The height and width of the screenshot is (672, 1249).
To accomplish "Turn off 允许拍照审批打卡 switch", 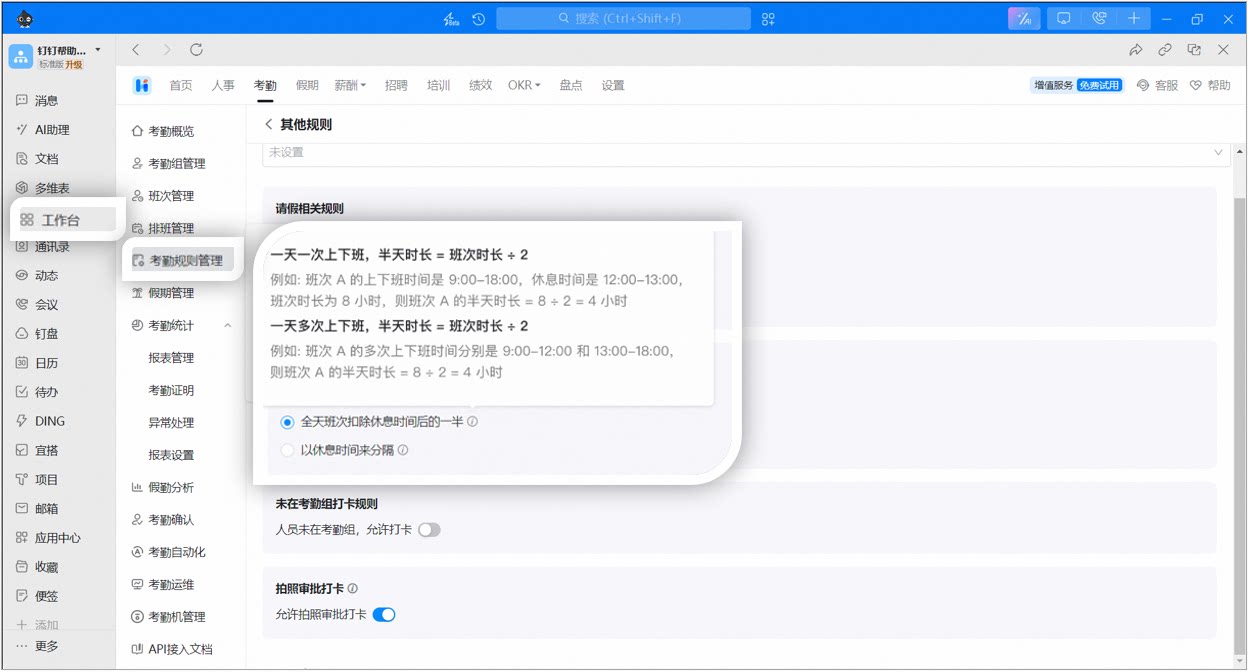I will click(x=384, y=614).
